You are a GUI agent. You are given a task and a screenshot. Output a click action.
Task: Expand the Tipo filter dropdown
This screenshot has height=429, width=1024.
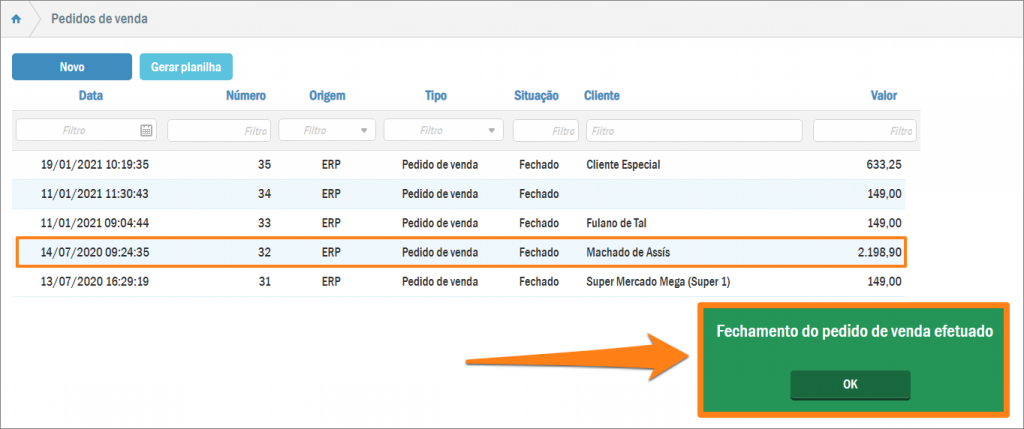[x=492, y=130]
